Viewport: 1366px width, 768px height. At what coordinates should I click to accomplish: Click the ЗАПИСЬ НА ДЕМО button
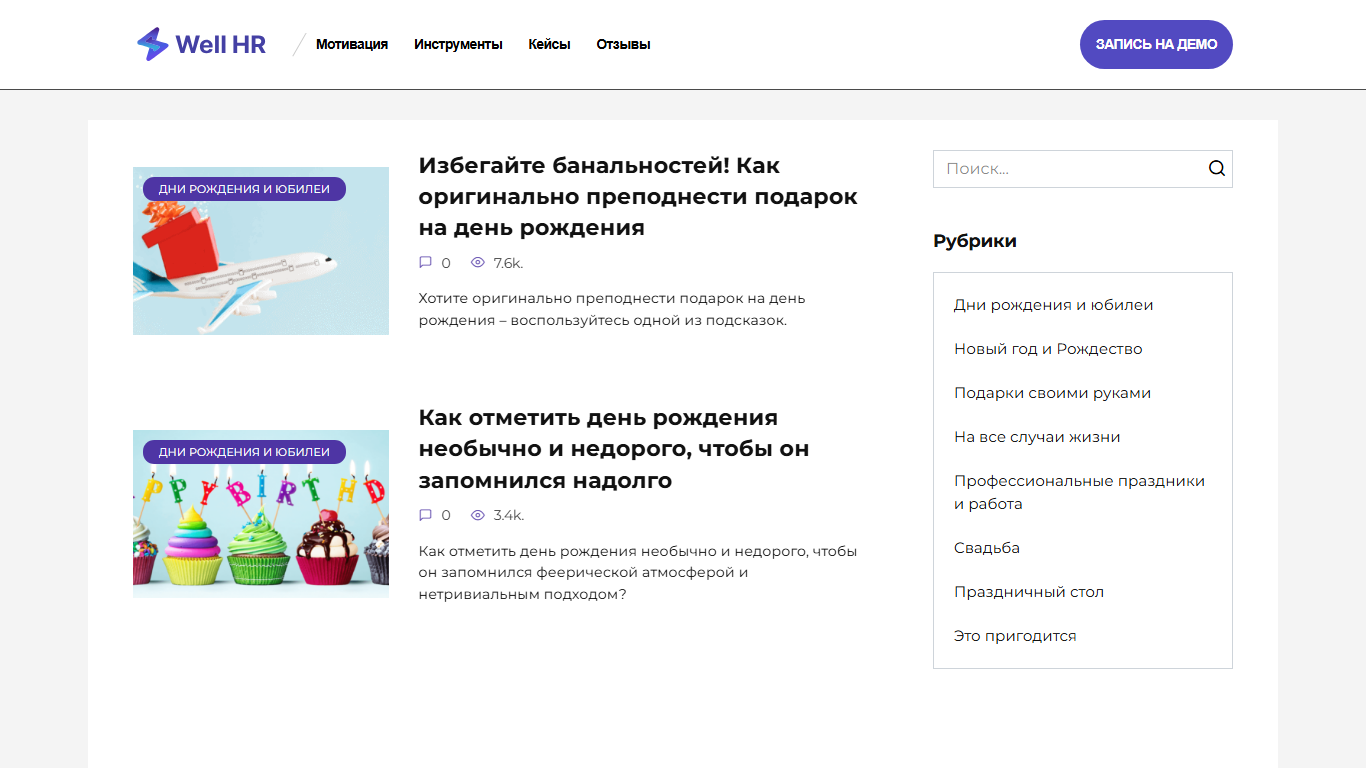tap(1156, 44)
